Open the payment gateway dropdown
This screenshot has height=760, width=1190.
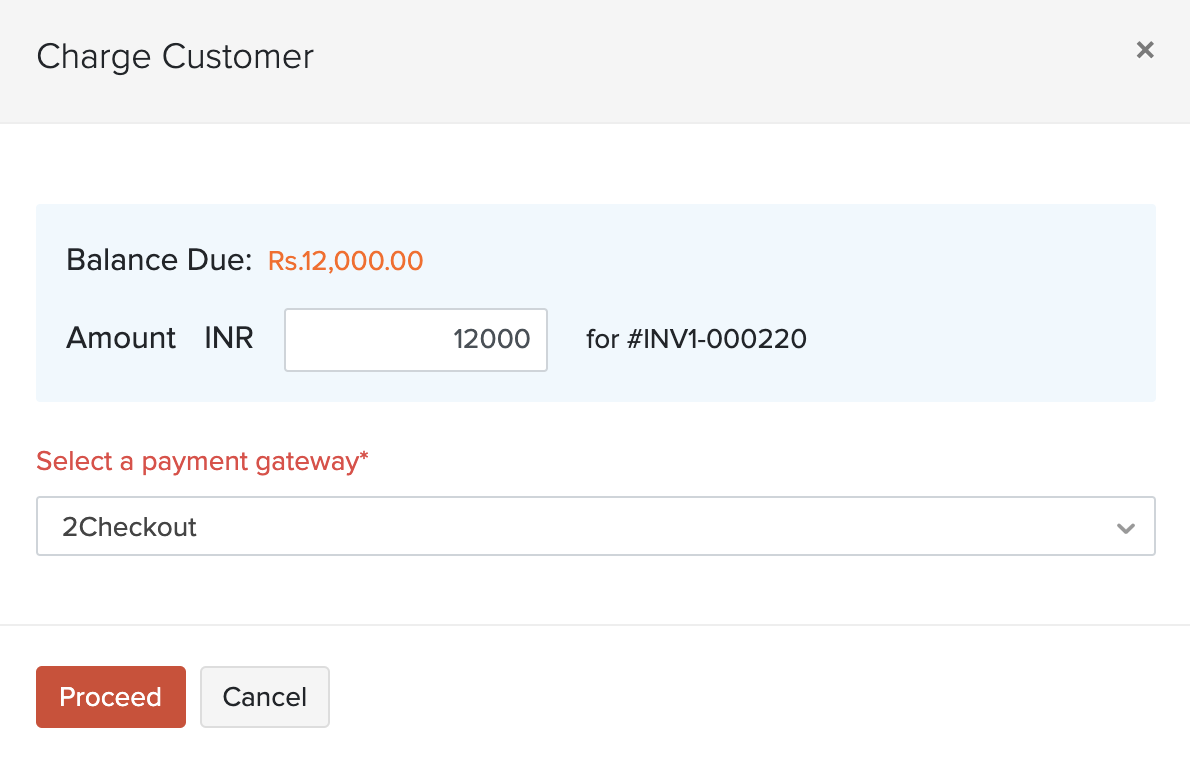point(595,526)
